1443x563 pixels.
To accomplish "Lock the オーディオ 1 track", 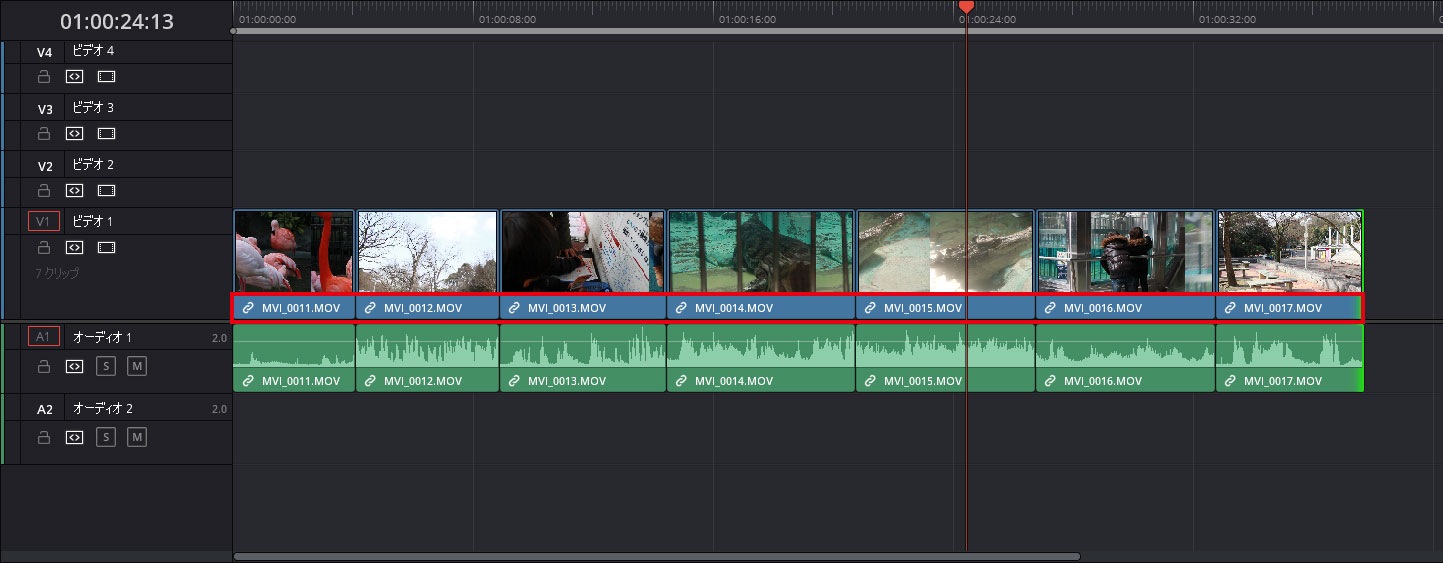I will [44, 366].
